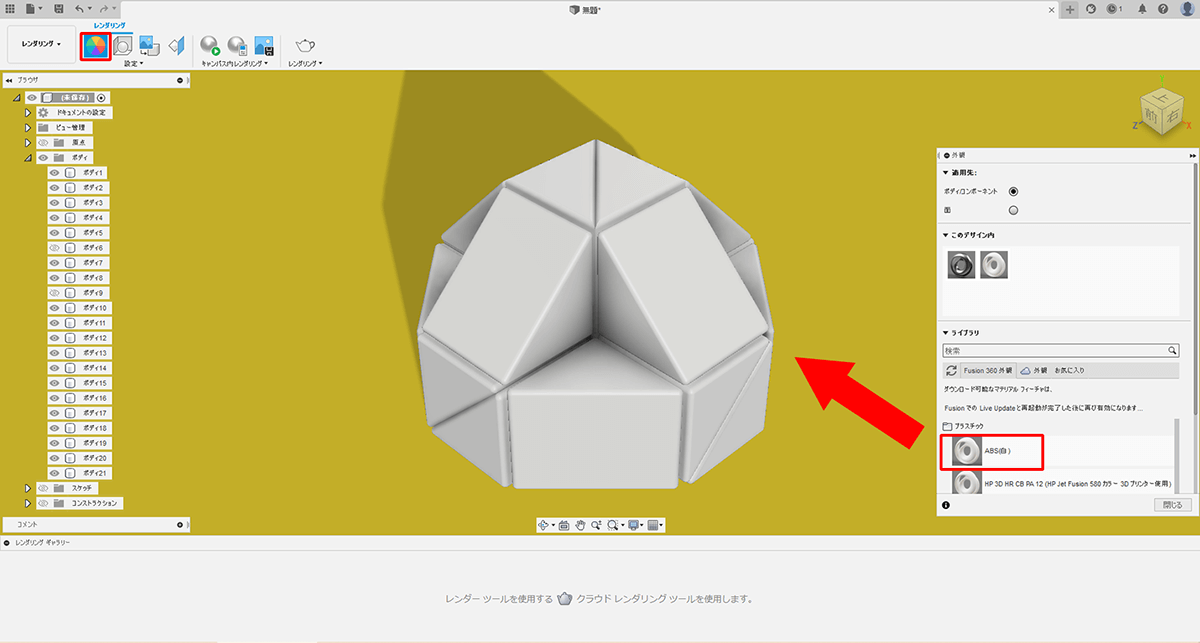Expand the ドキュメントの設定 tree node
The width and height of the screenshot is (1200, 643).
click(x=29, y=113)
